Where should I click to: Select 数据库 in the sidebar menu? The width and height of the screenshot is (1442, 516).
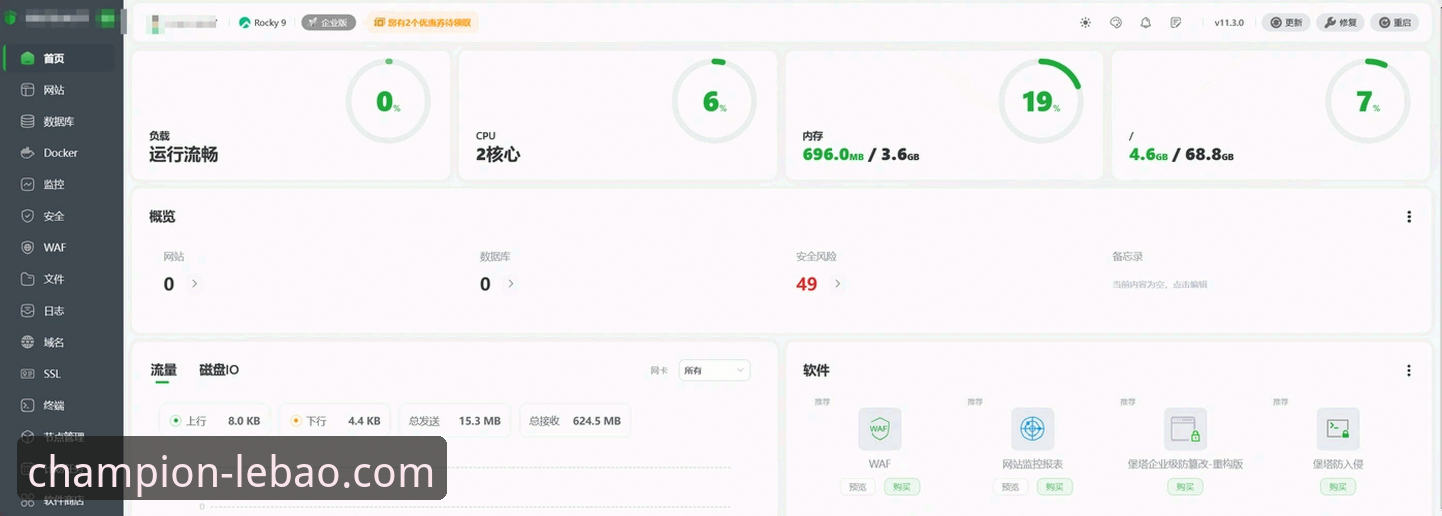pyautogui.click(x=58, y=122)
